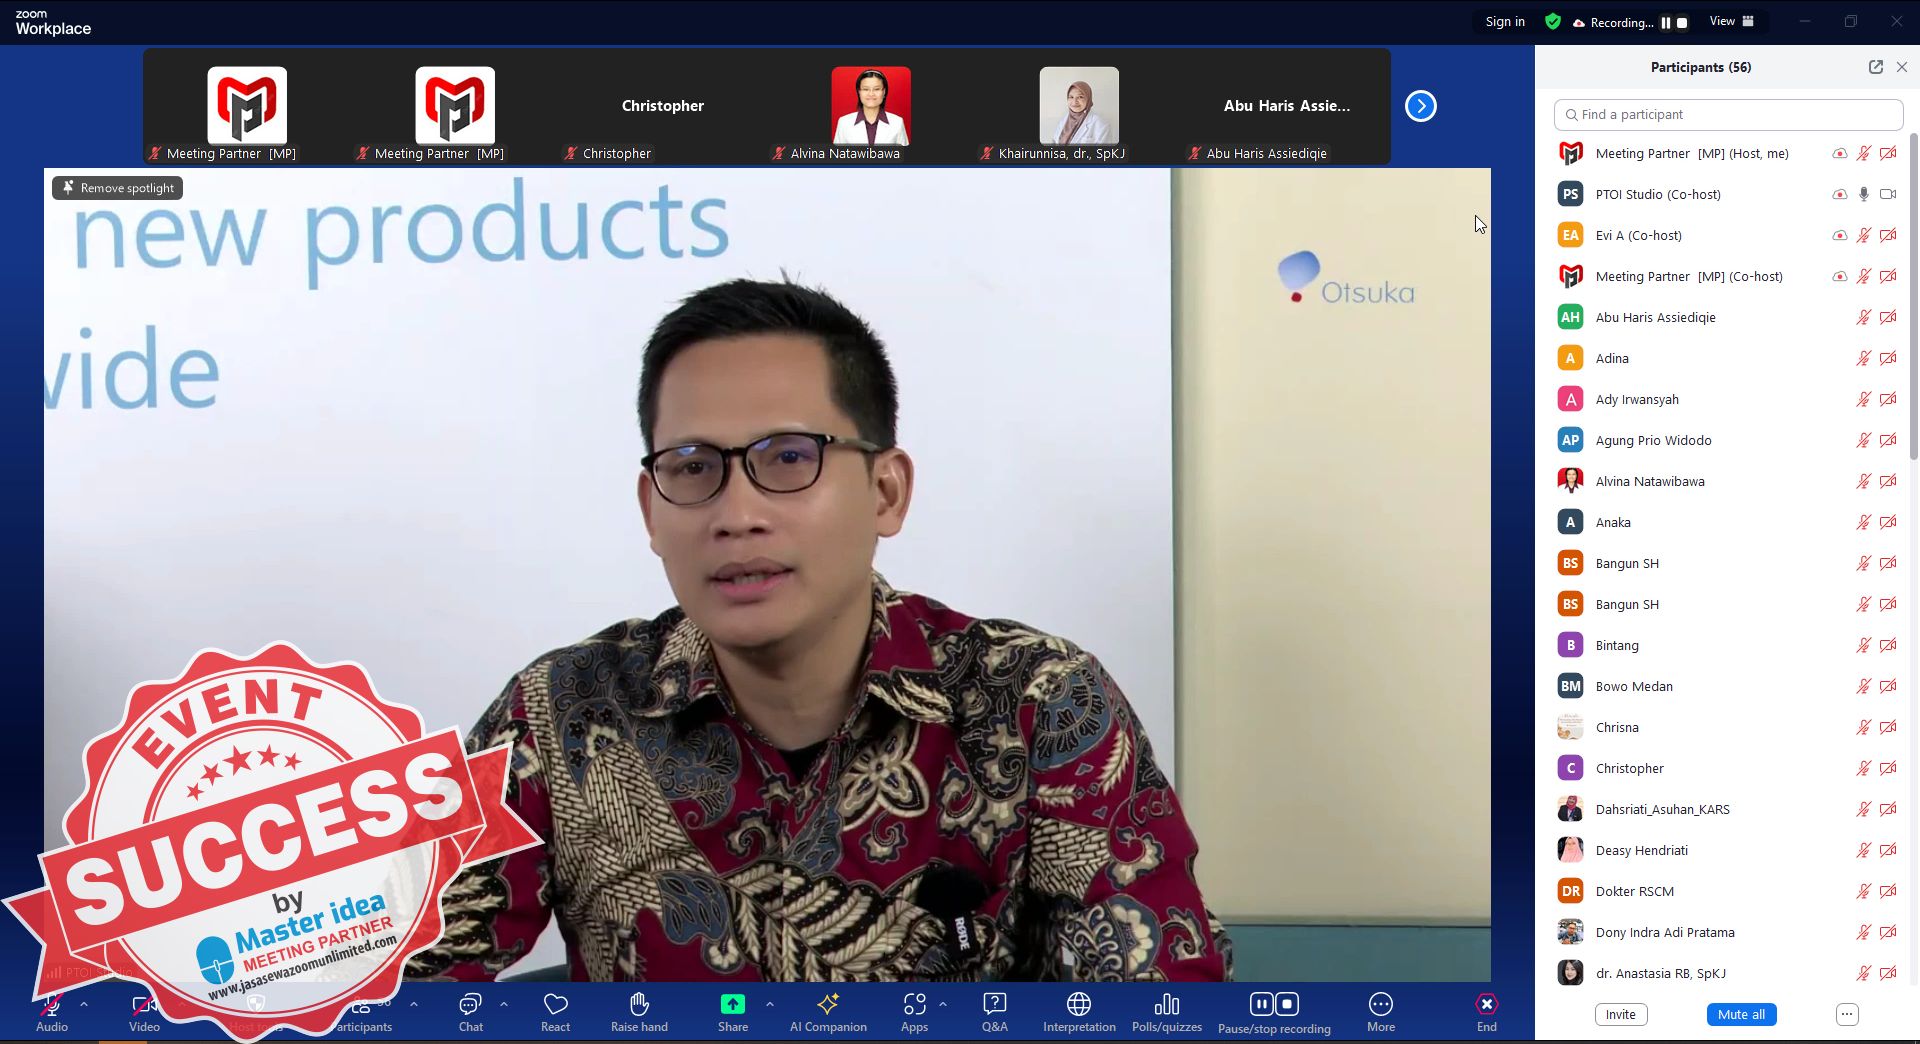1920x1044 pixels.
Task: Open Interpretation settings
Action: click(x=1079, y=1011)
